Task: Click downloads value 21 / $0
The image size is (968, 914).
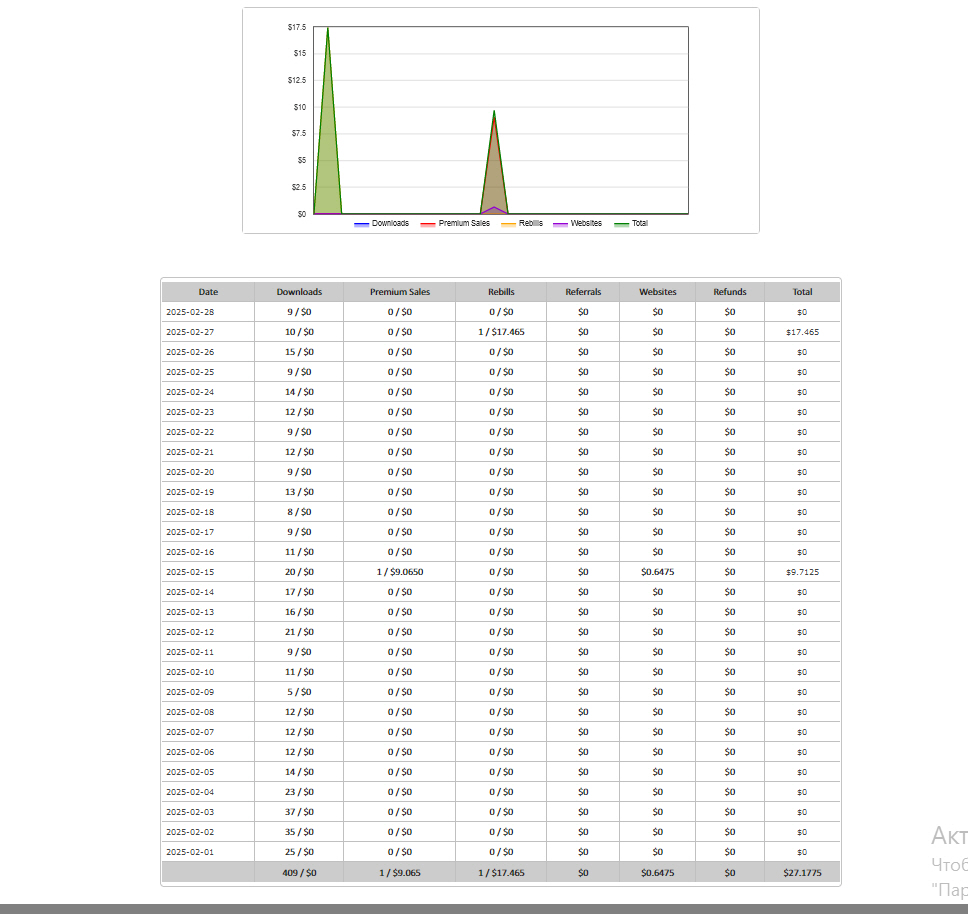Action: pyautogui.click(x=299, y=632)
